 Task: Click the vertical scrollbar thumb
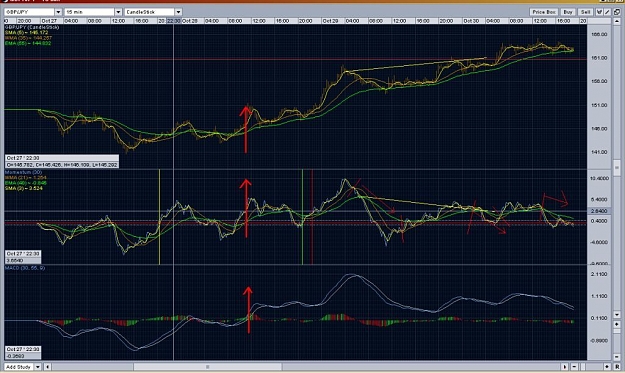click(x=617, y=168)
